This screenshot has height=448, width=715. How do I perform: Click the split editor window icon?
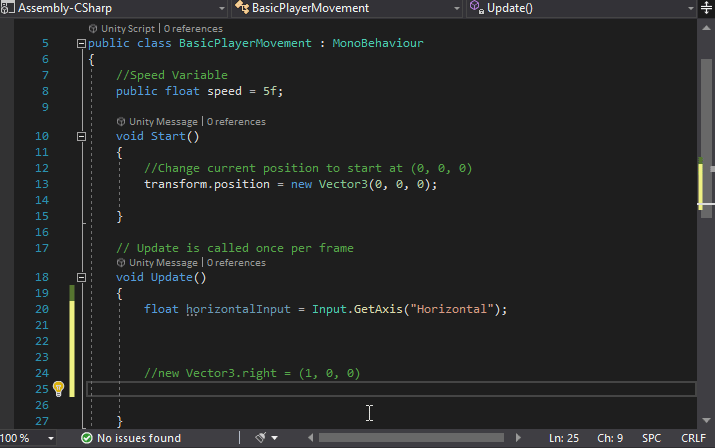(x=706, y=8)
